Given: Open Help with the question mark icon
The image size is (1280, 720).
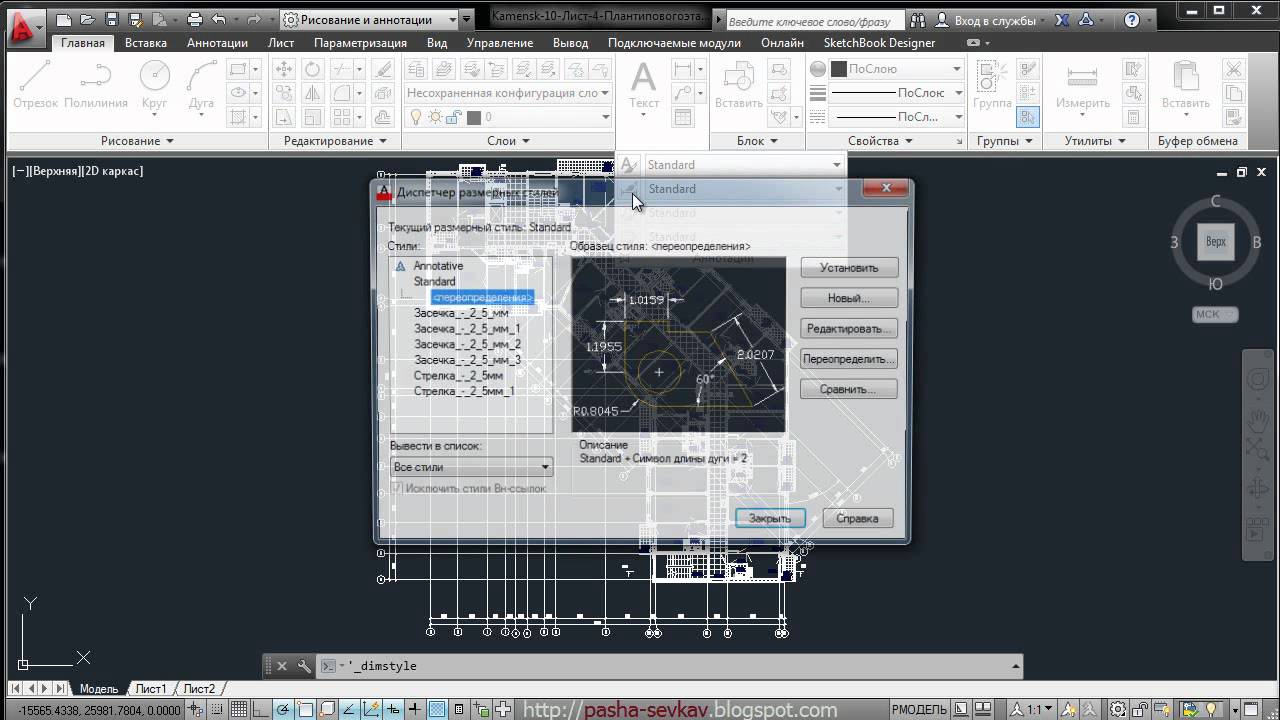Looking at the screenshot, I should point(1132,20).
